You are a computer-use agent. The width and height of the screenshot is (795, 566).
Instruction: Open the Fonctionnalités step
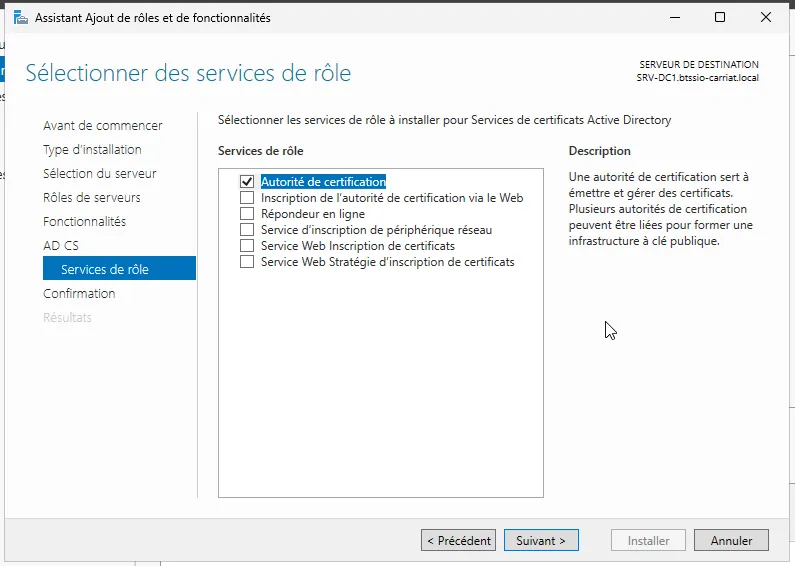84,222
